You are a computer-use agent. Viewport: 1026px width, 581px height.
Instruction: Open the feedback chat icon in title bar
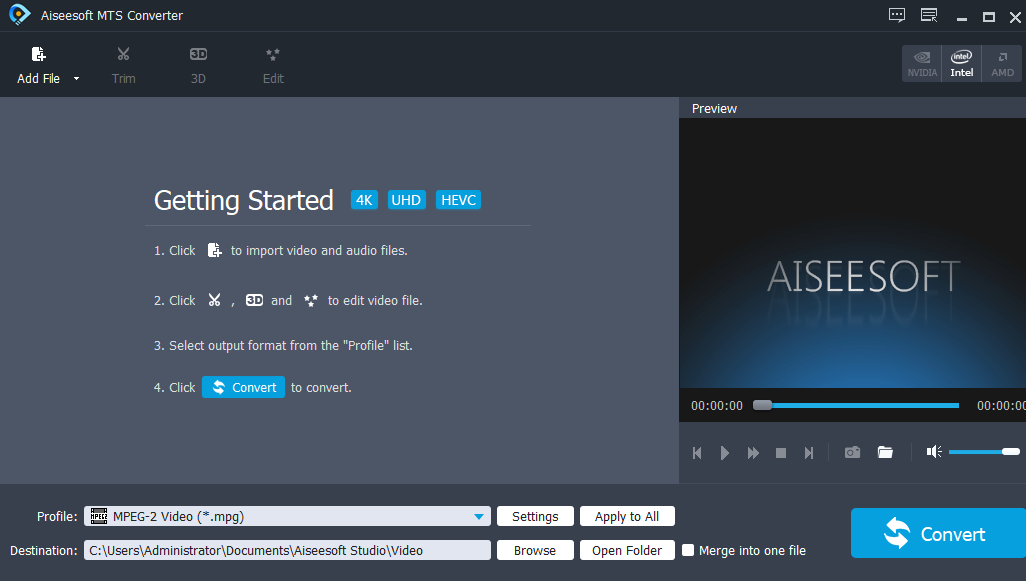[x=896, y=15]
